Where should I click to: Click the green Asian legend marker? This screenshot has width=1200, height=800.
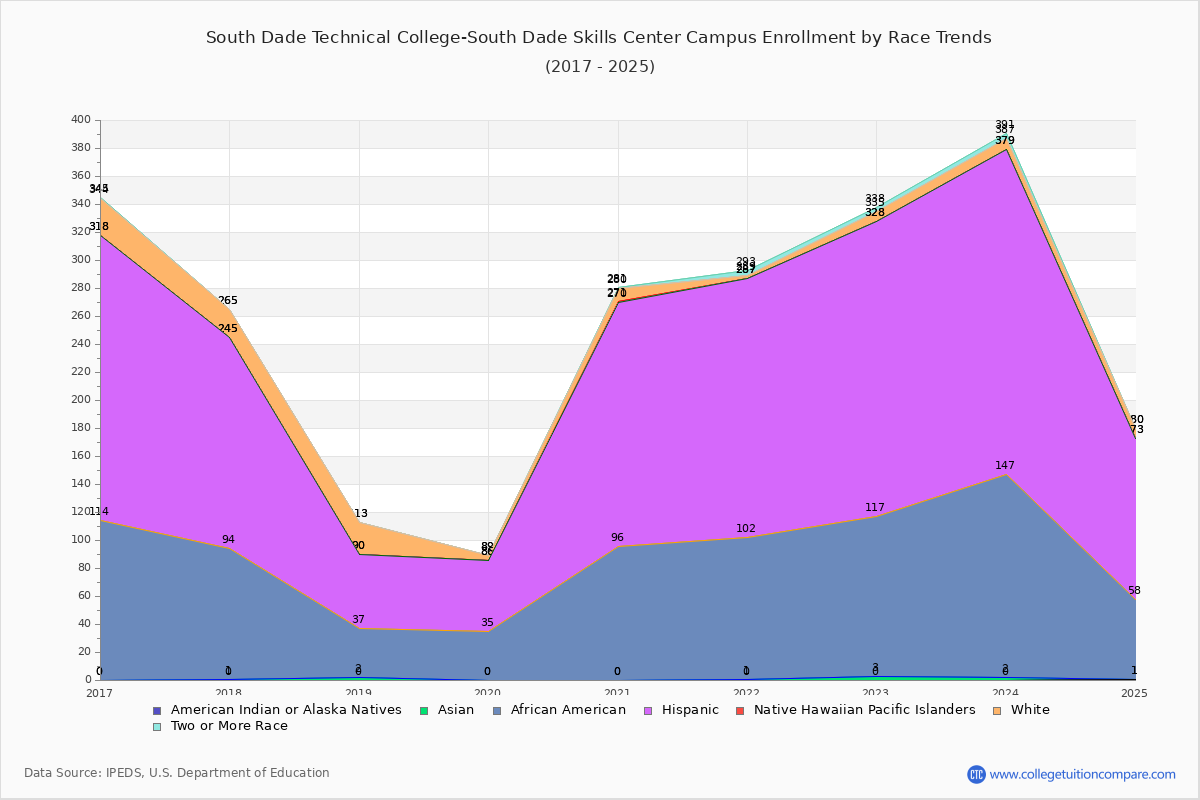424,710
